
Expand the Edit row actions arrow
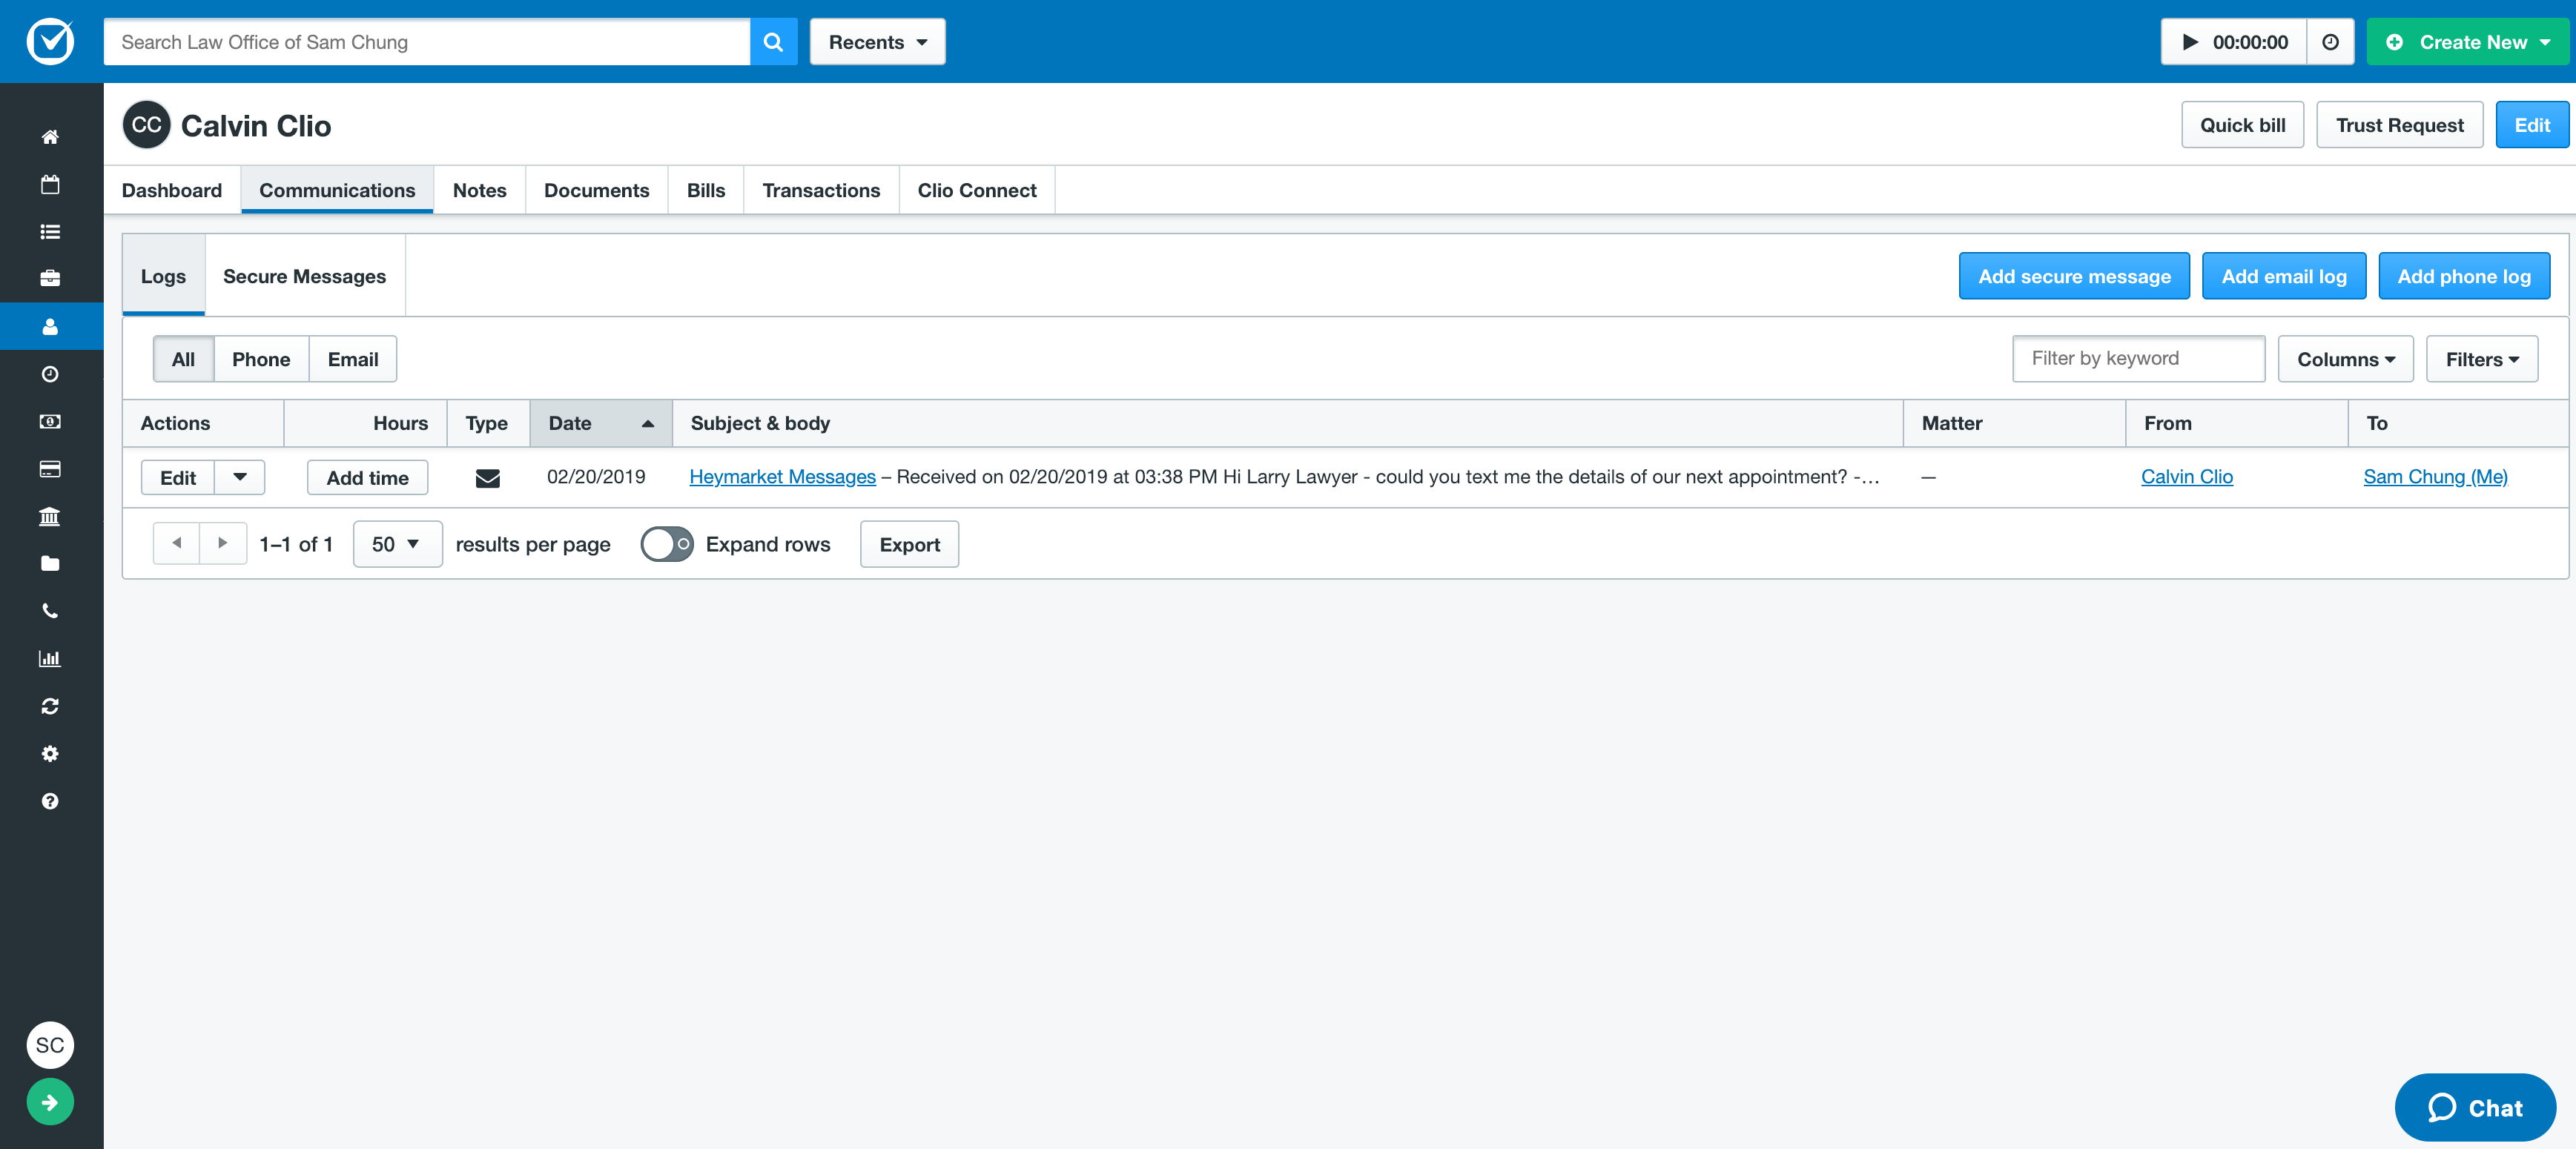coord(240,477)
